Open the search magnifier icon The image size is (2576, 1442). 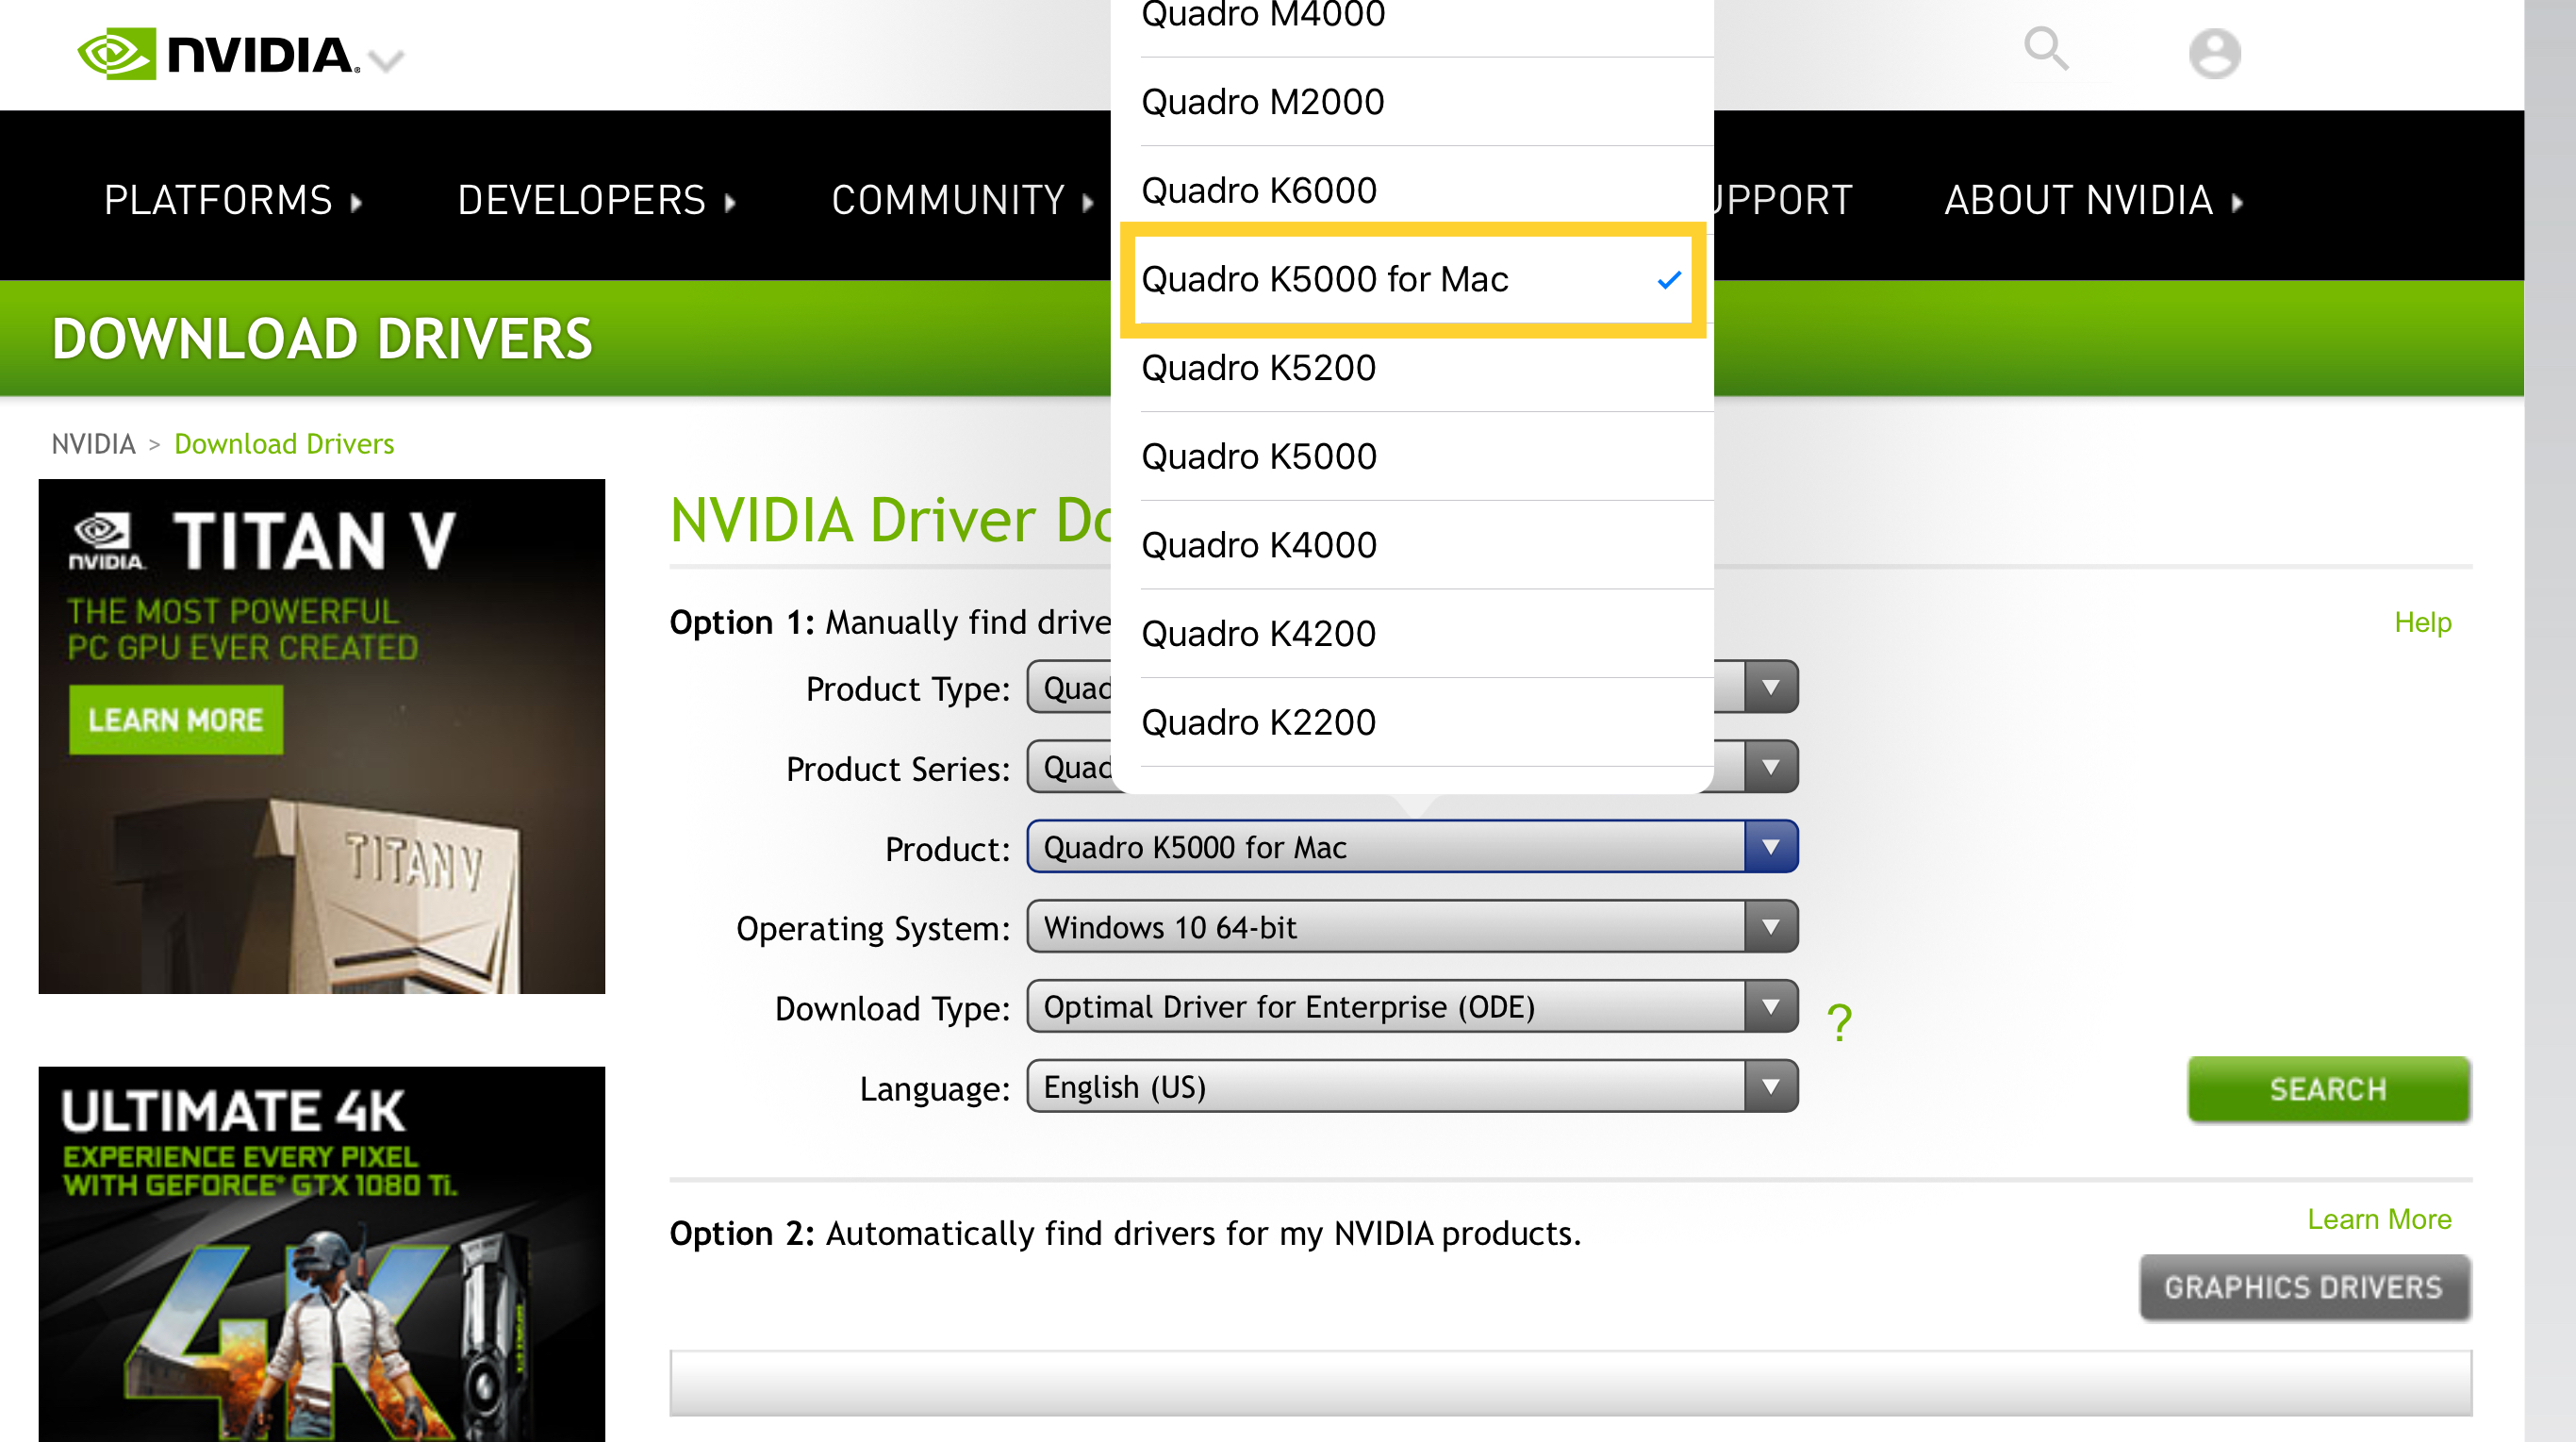[2045, 48]
